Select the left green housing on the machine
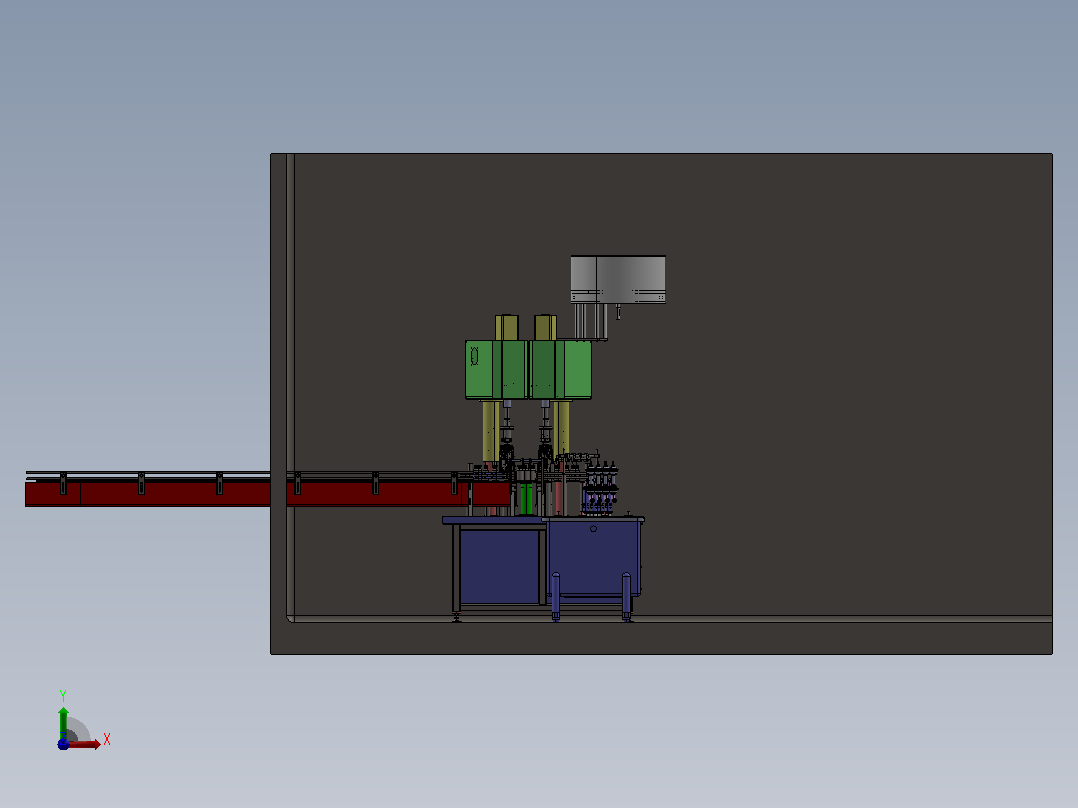Image resolution: width=1078 pixels, height=808 pixels. point(496,369)
